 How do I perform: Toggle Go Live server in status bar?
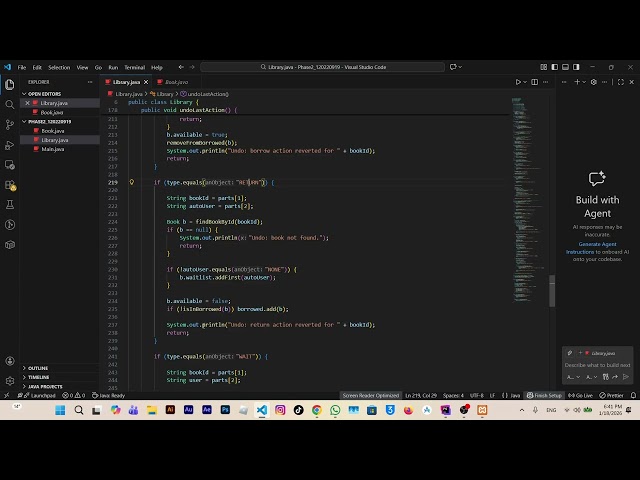[581, 395]
